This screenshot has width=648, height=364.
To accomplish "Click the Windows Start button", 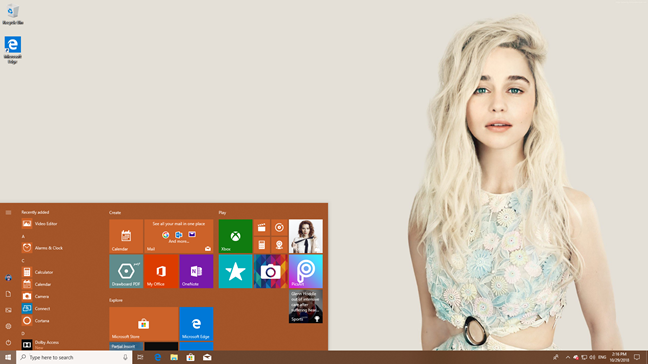I will (8, 357).
